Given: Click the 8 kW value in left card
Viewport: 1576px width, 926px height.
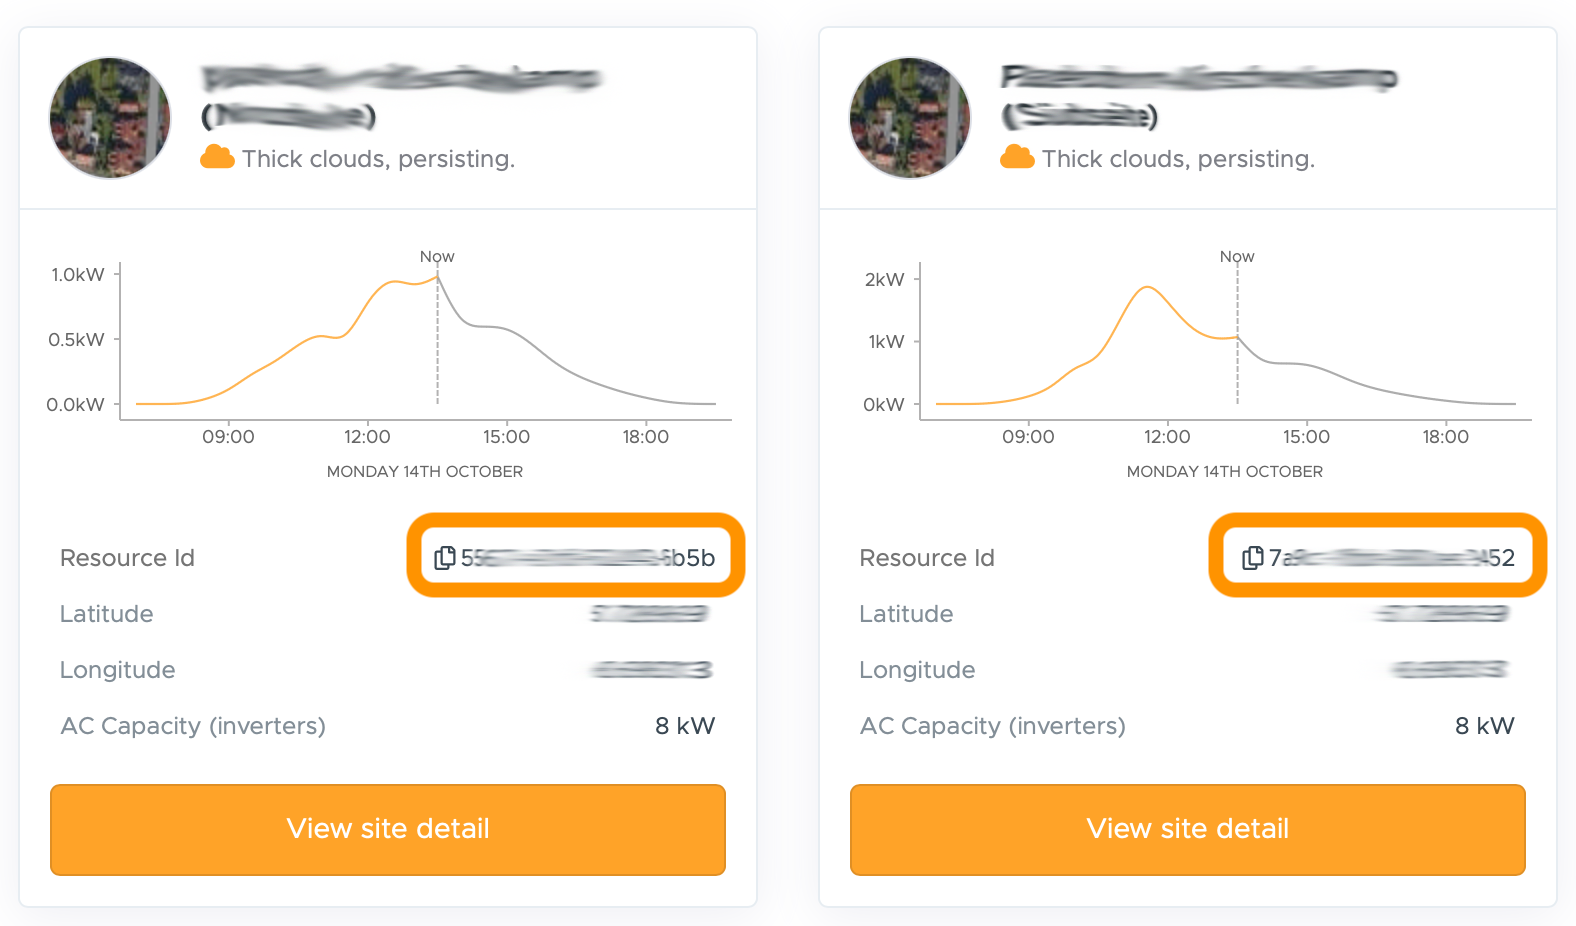Looking at the screenshot, I should click(x=685, y=726).
